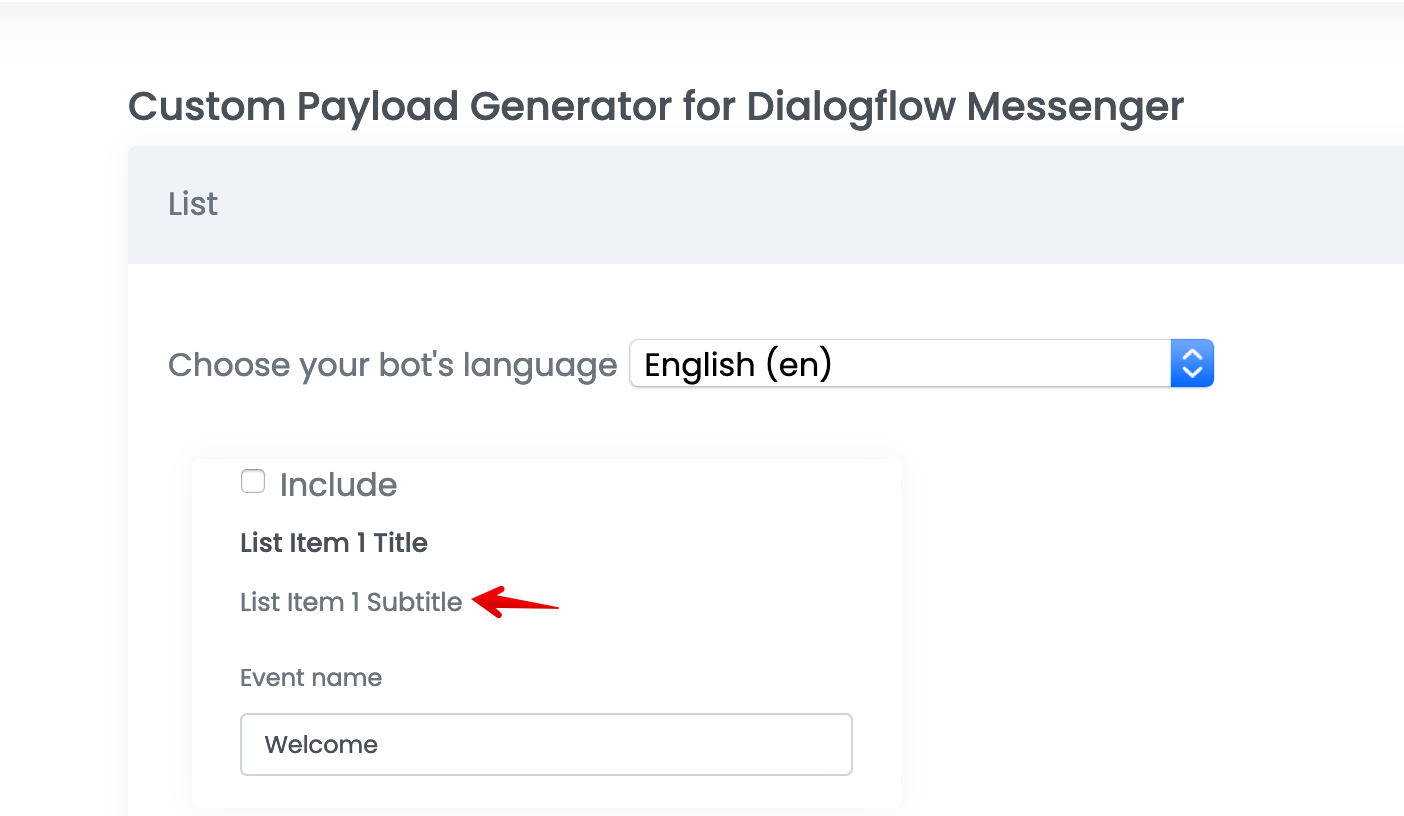Screen dimensions: 1404x816
Task: Enable the Include checkbox
Action: [253, 482]
